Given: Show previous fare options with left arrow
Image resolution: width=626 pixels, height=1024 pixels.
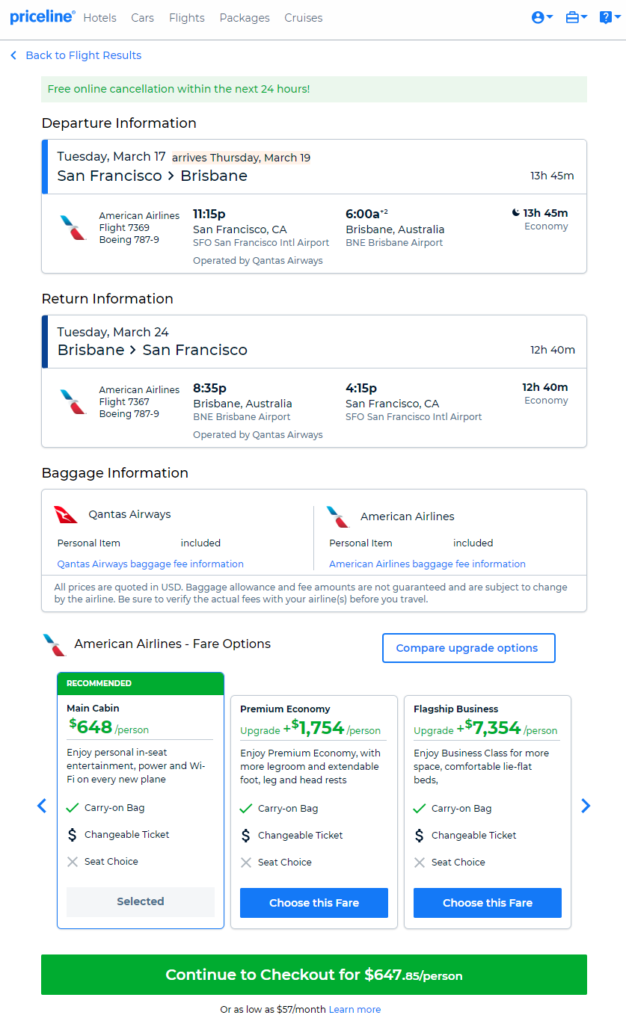Looking at the screenshot, I should click(42, 806).
